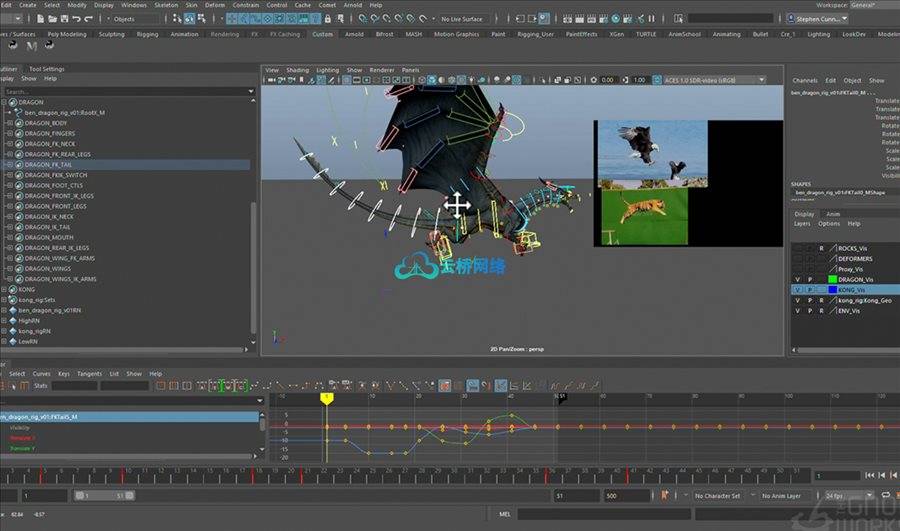900x531 pixels.
Task: Toggle visibility V for DRAGON_Vis layer
Action: (797, 280)
